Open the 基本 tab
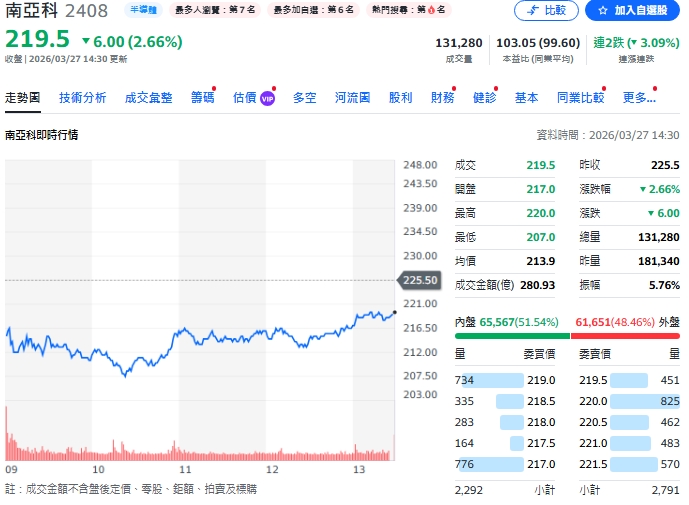Image resolution: width=689 pixels, height=505 pixels. point(526,98)
